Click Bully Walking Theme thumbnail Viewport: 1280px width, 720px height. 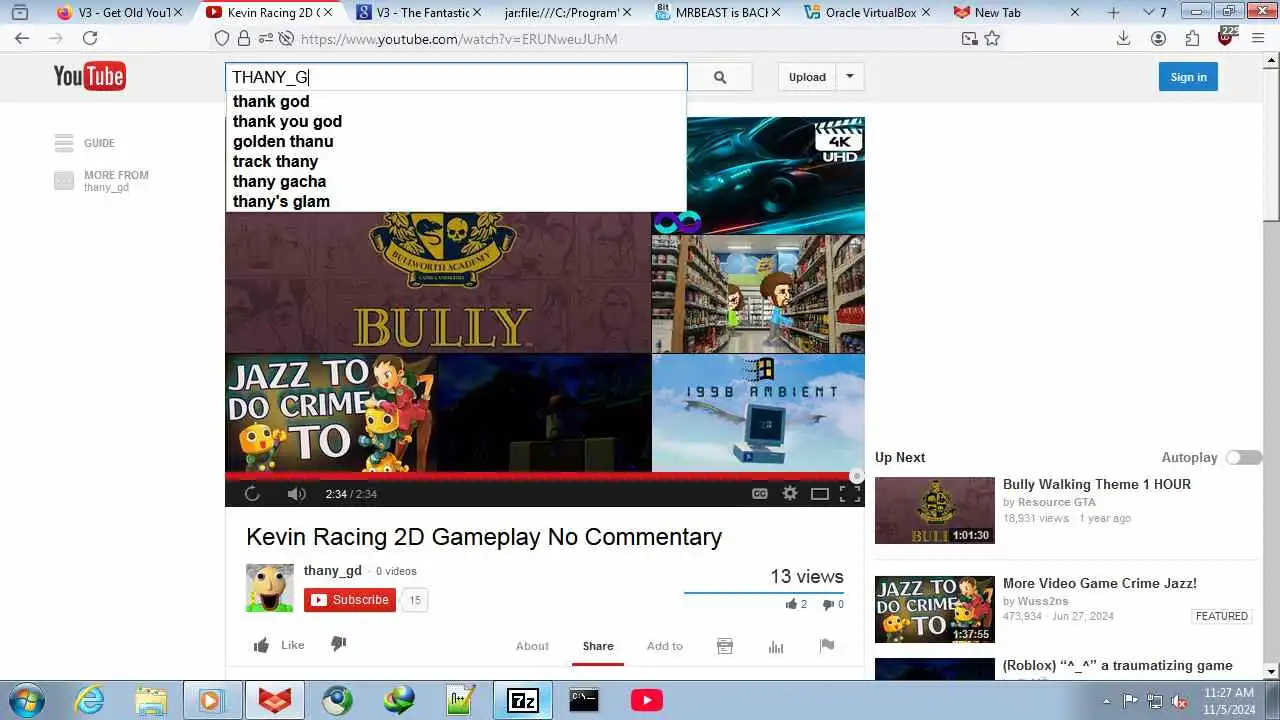click(x=935, y=510)
